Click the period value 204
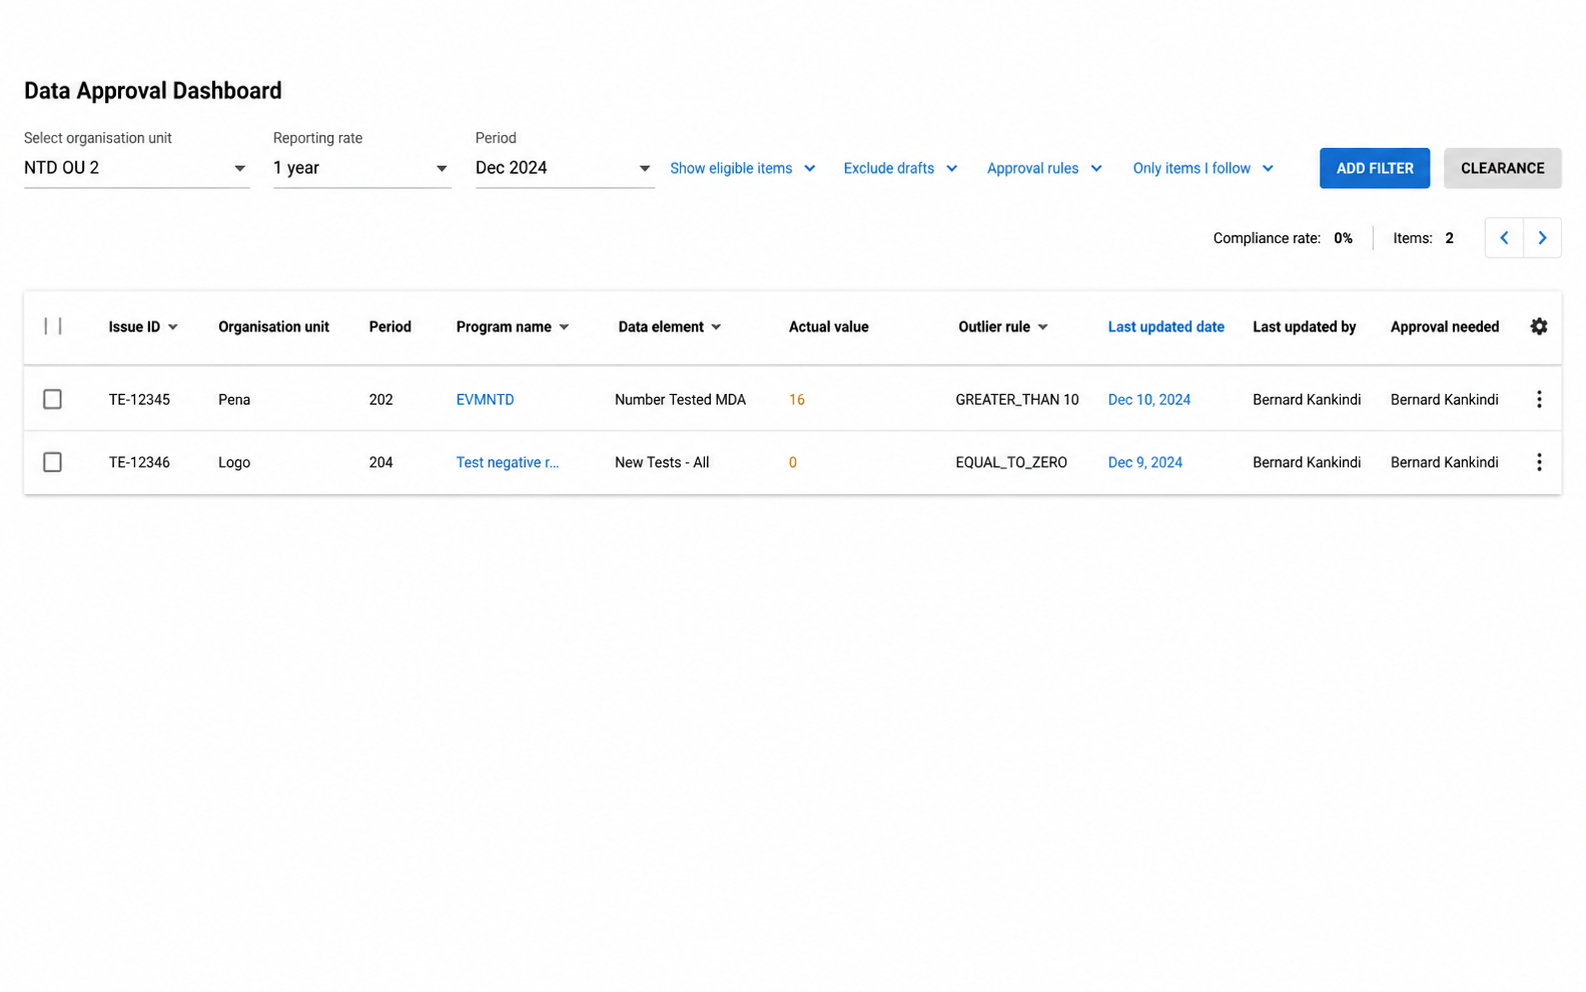 381,462
